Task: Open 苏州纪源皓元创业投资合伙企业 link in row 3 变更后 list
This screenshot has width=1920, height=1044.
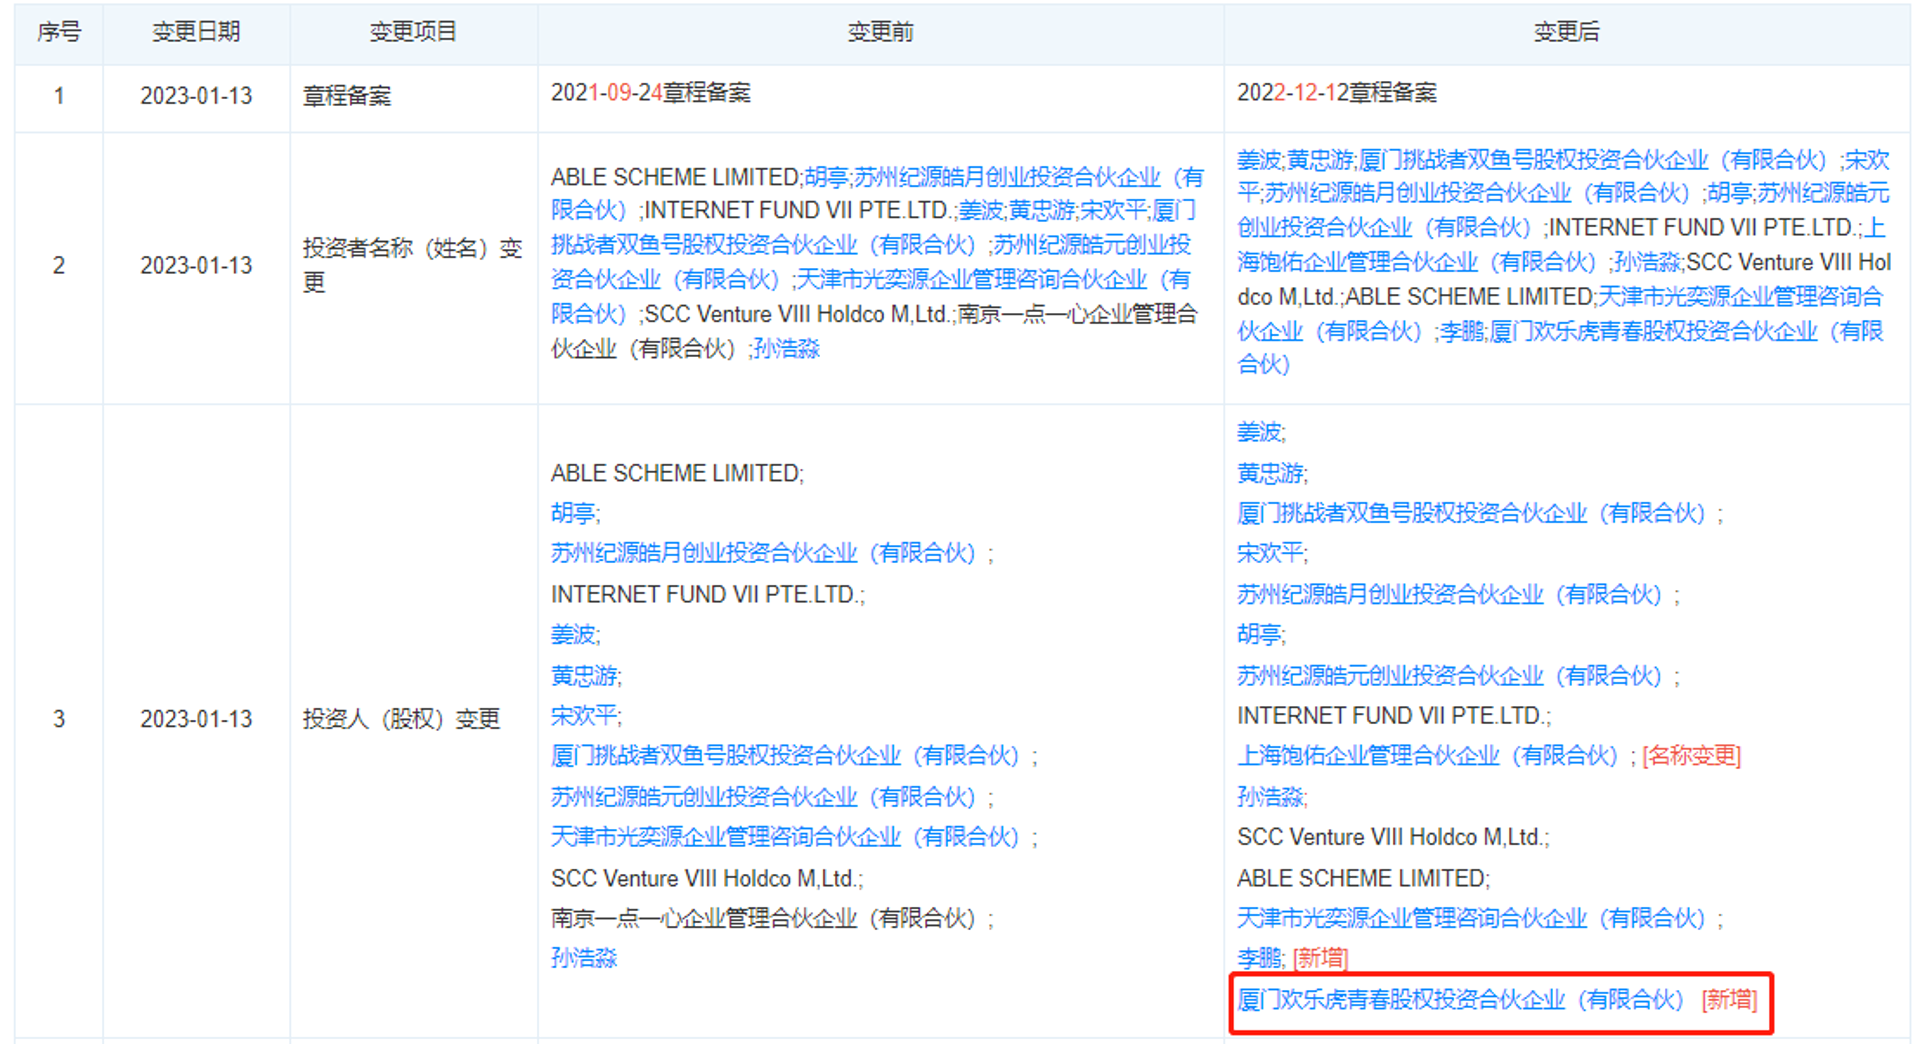Action: [1449, 676]
